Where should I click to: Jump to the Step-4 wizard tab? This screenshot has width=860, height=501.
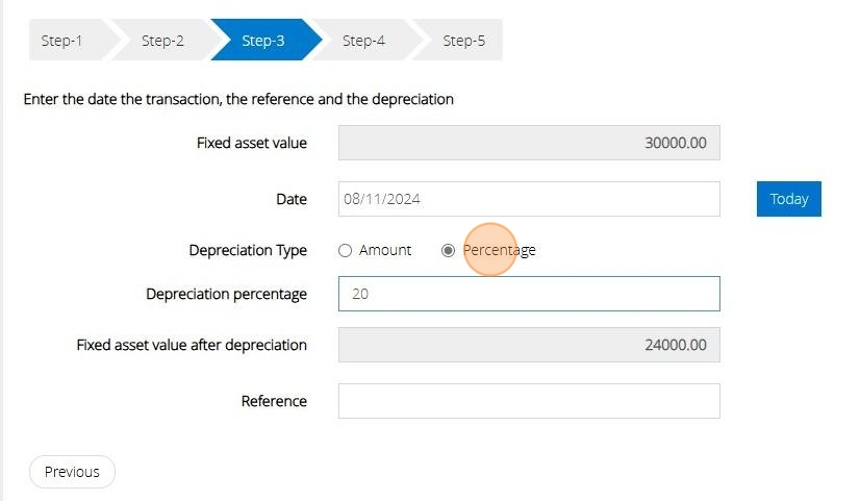[363, 41]
